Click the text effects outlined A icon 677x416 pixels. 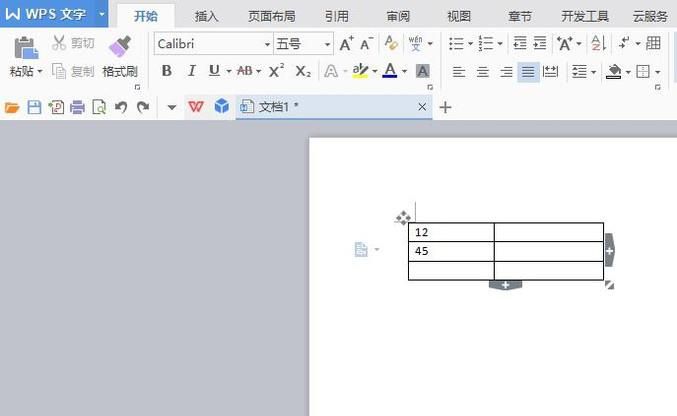point(331,71)
